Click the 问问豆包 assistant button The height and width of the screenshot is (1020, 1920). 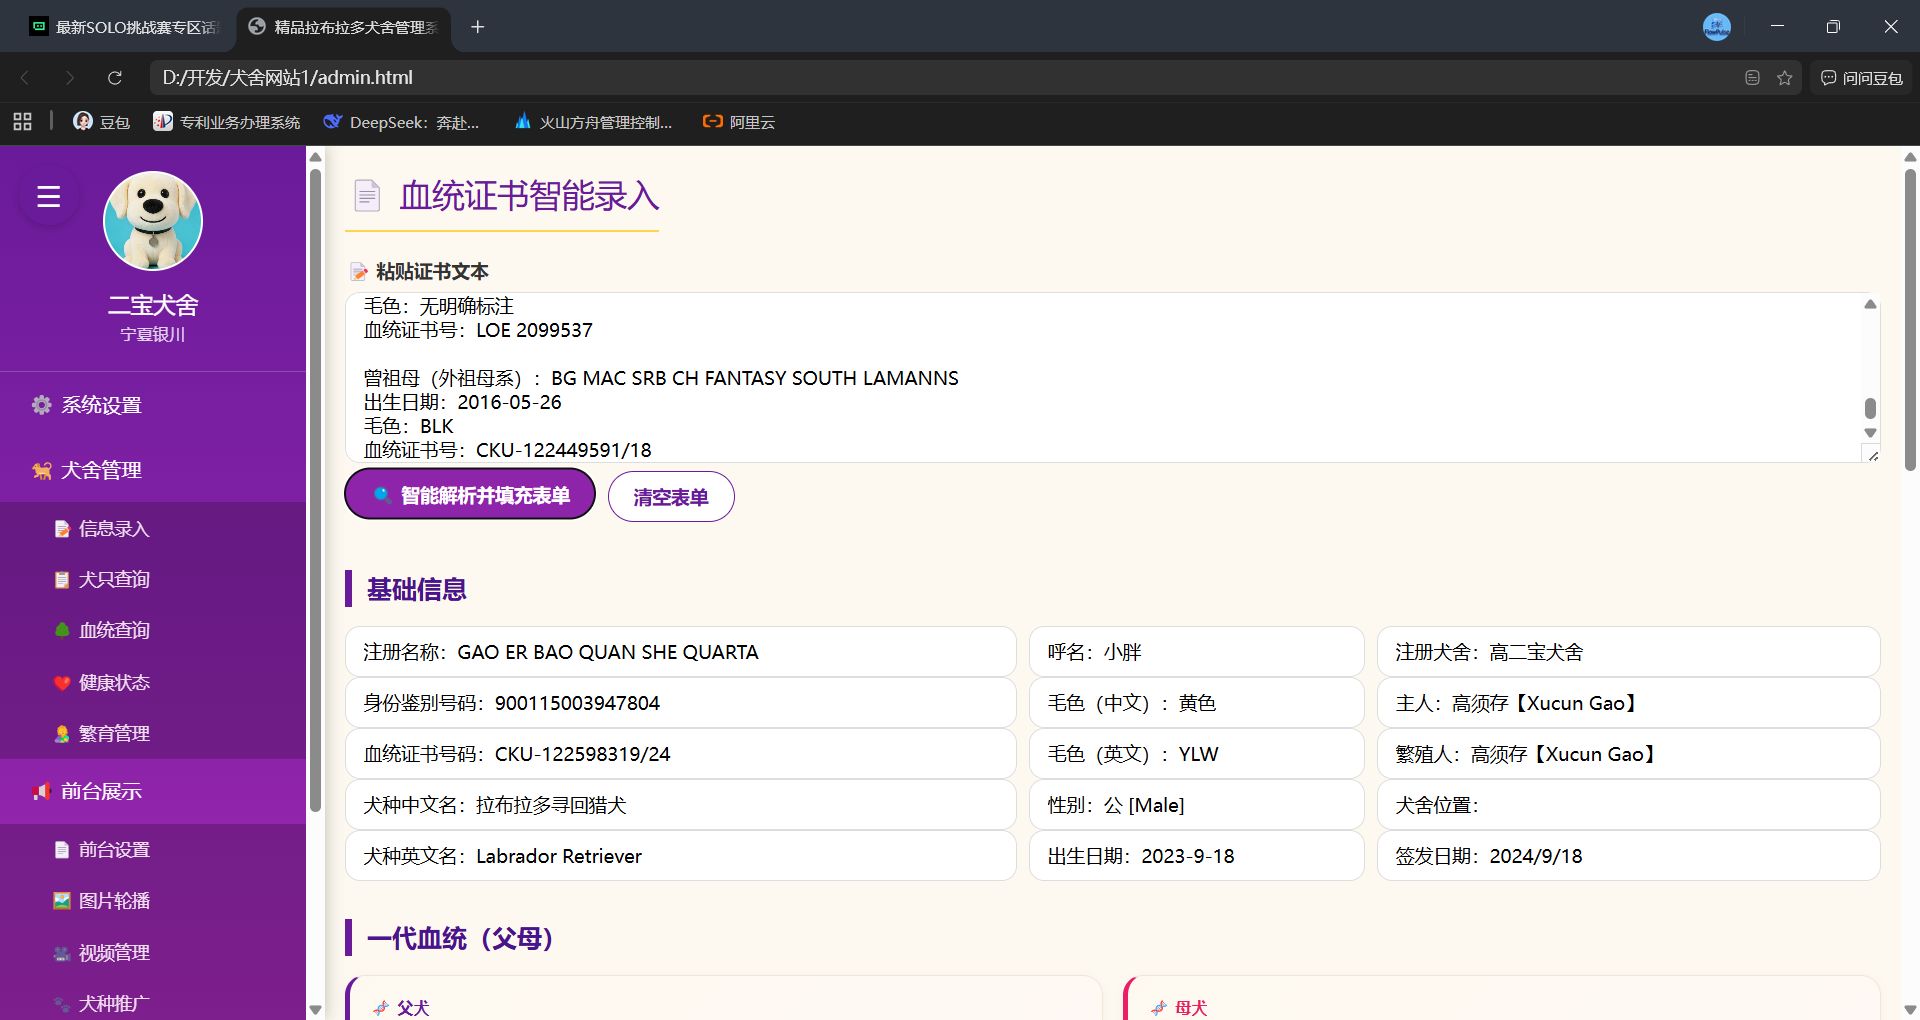(1861, 78)
